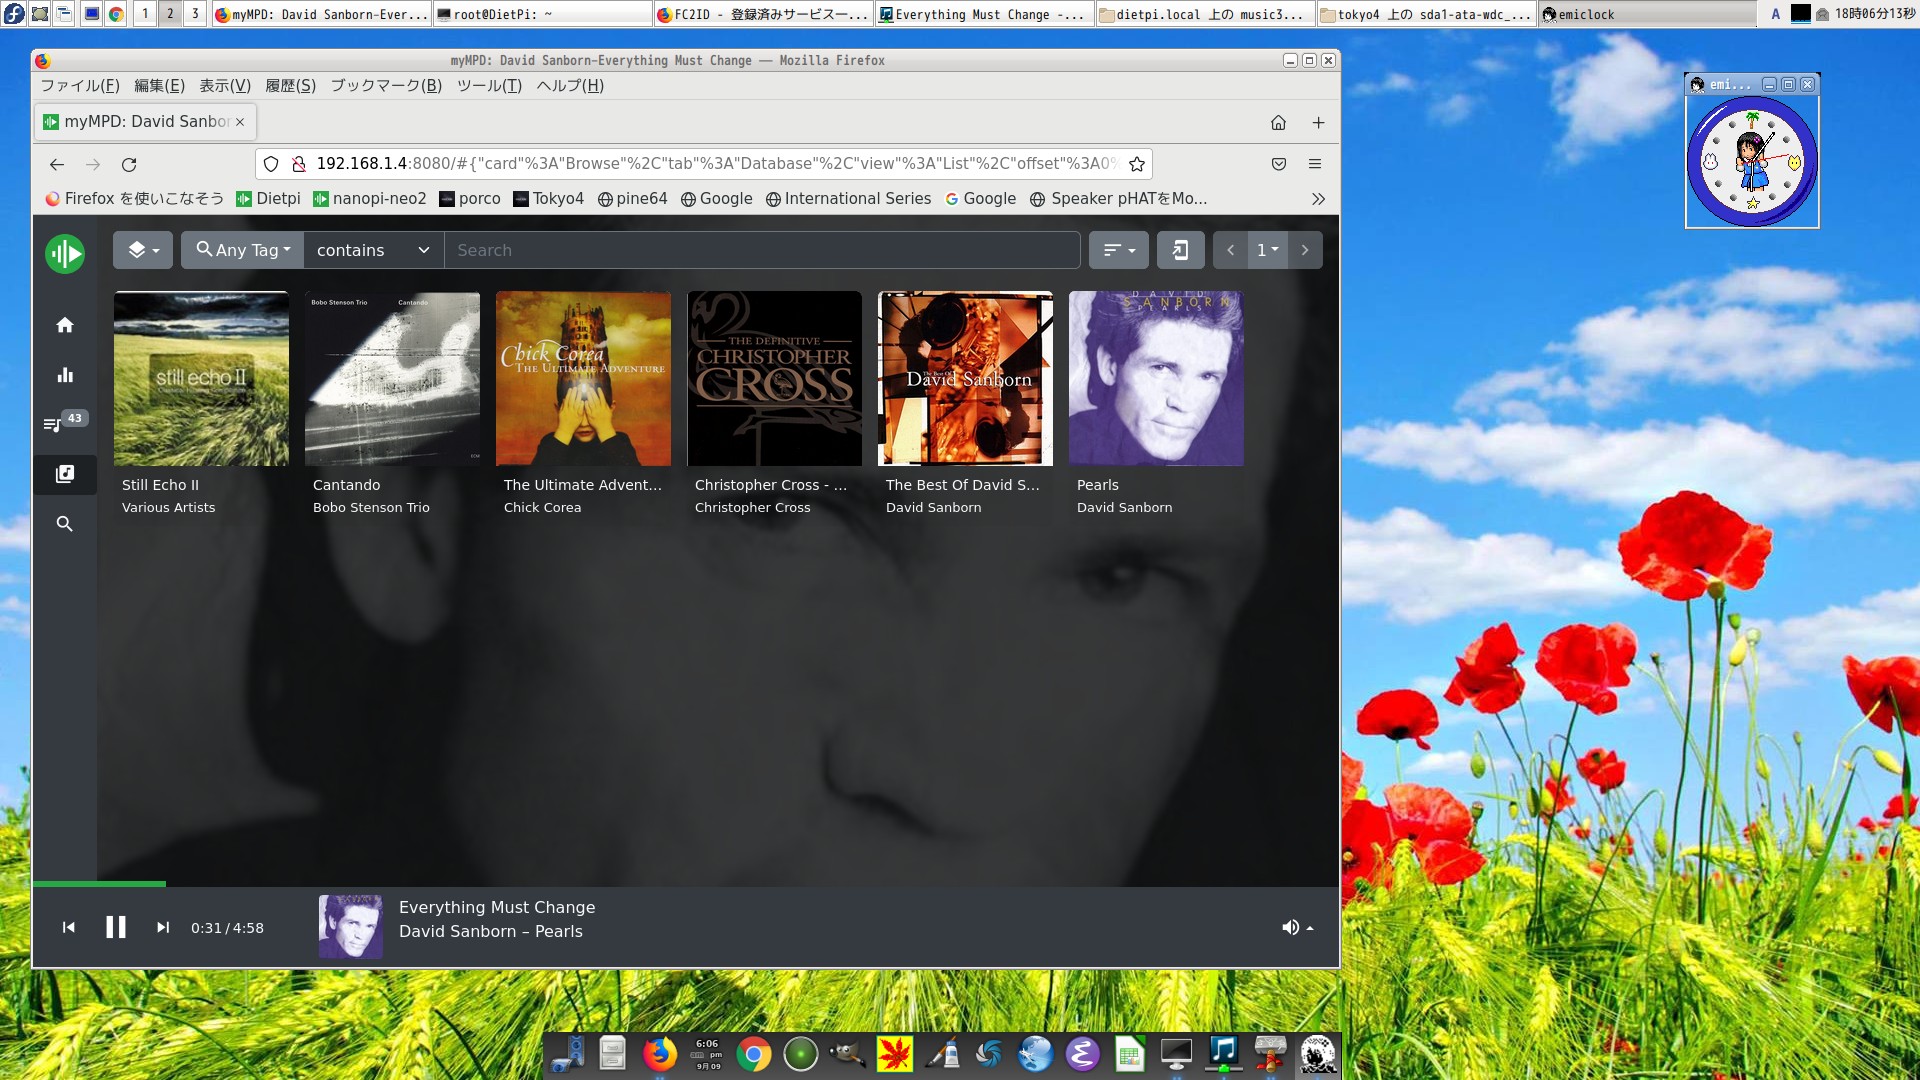
Task: Open the contains operator combo box
Action: [372, 250]
